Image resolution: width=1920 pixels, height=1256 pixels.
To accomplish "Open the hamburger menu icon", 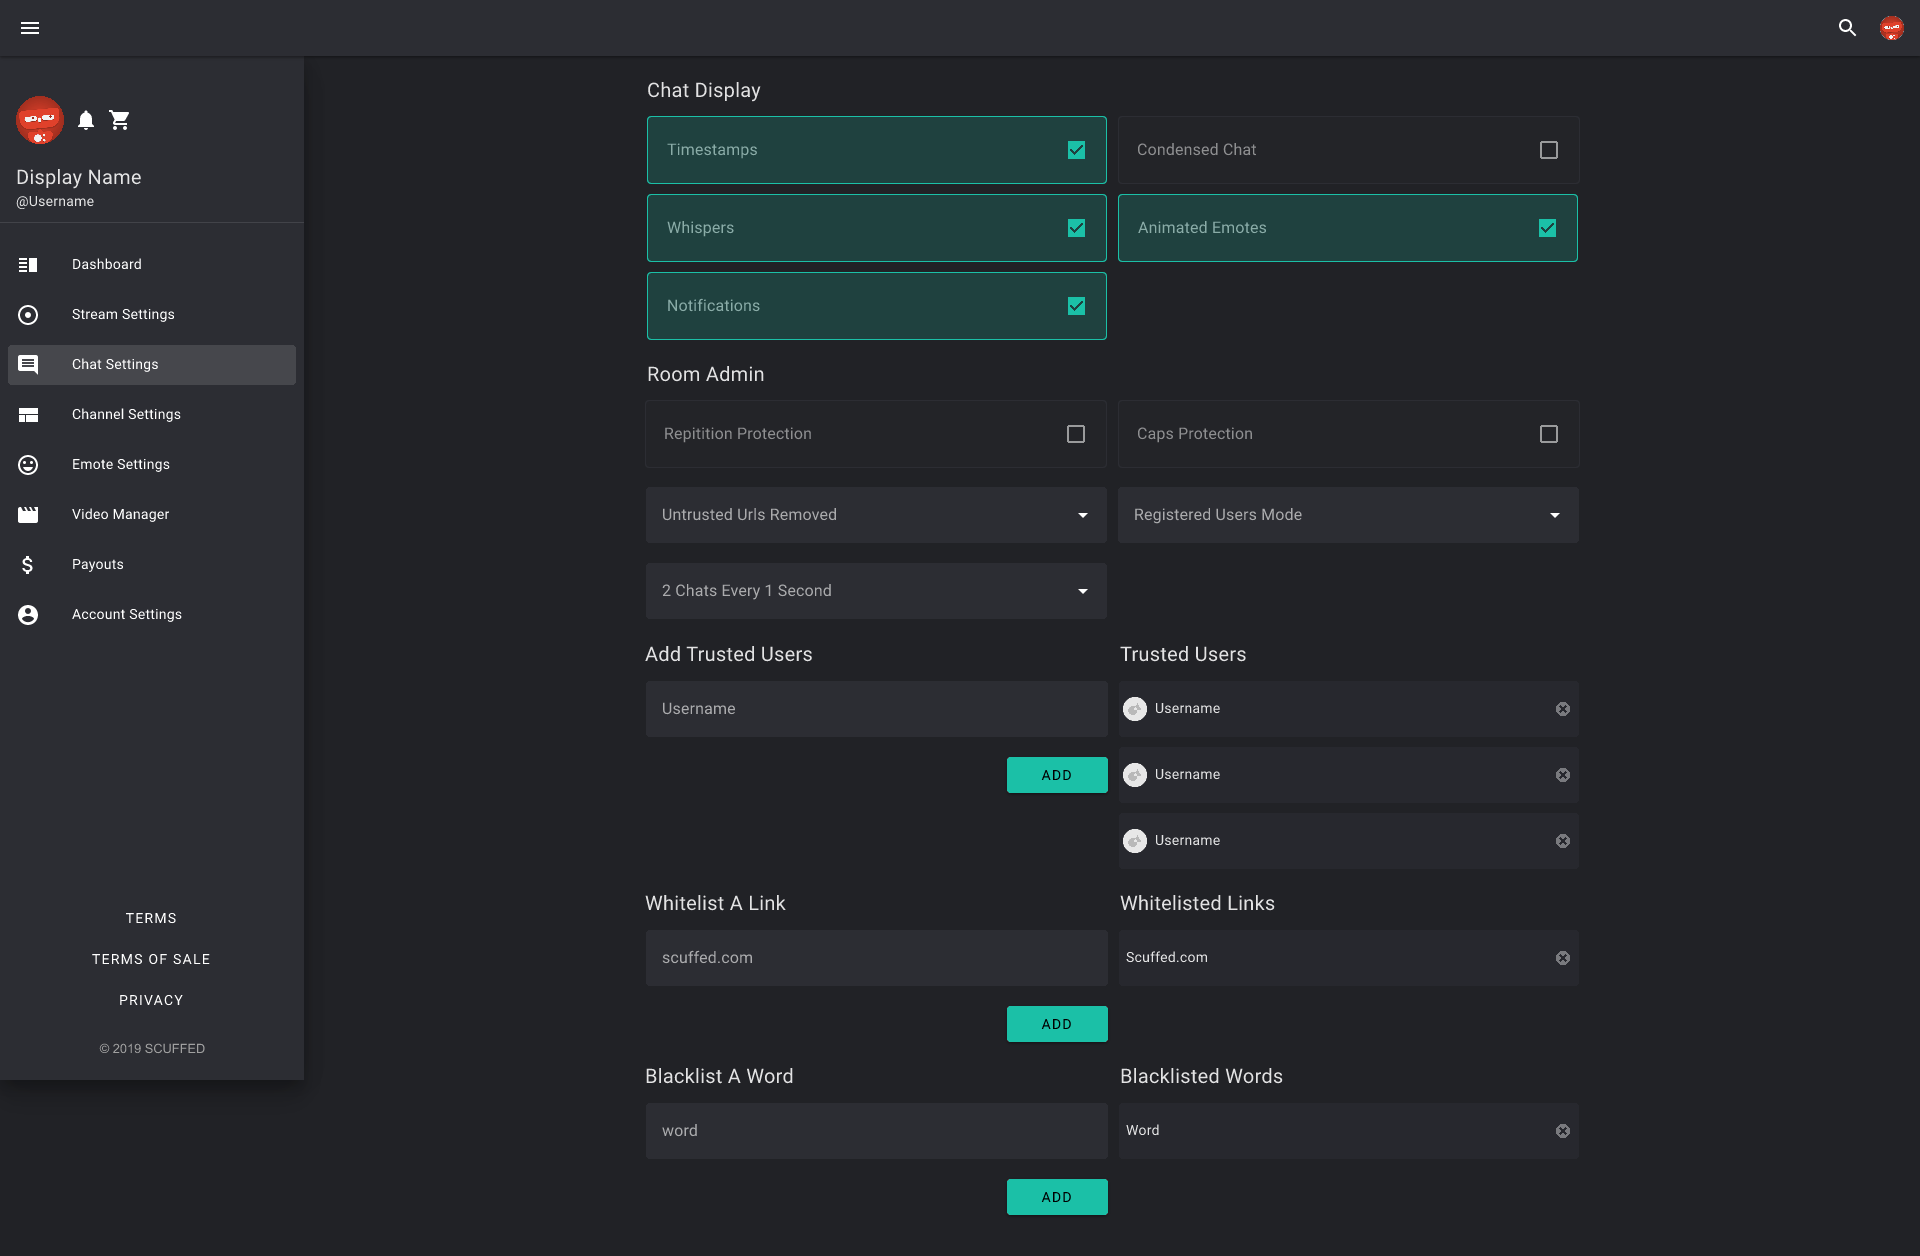I will coord(30,28).
